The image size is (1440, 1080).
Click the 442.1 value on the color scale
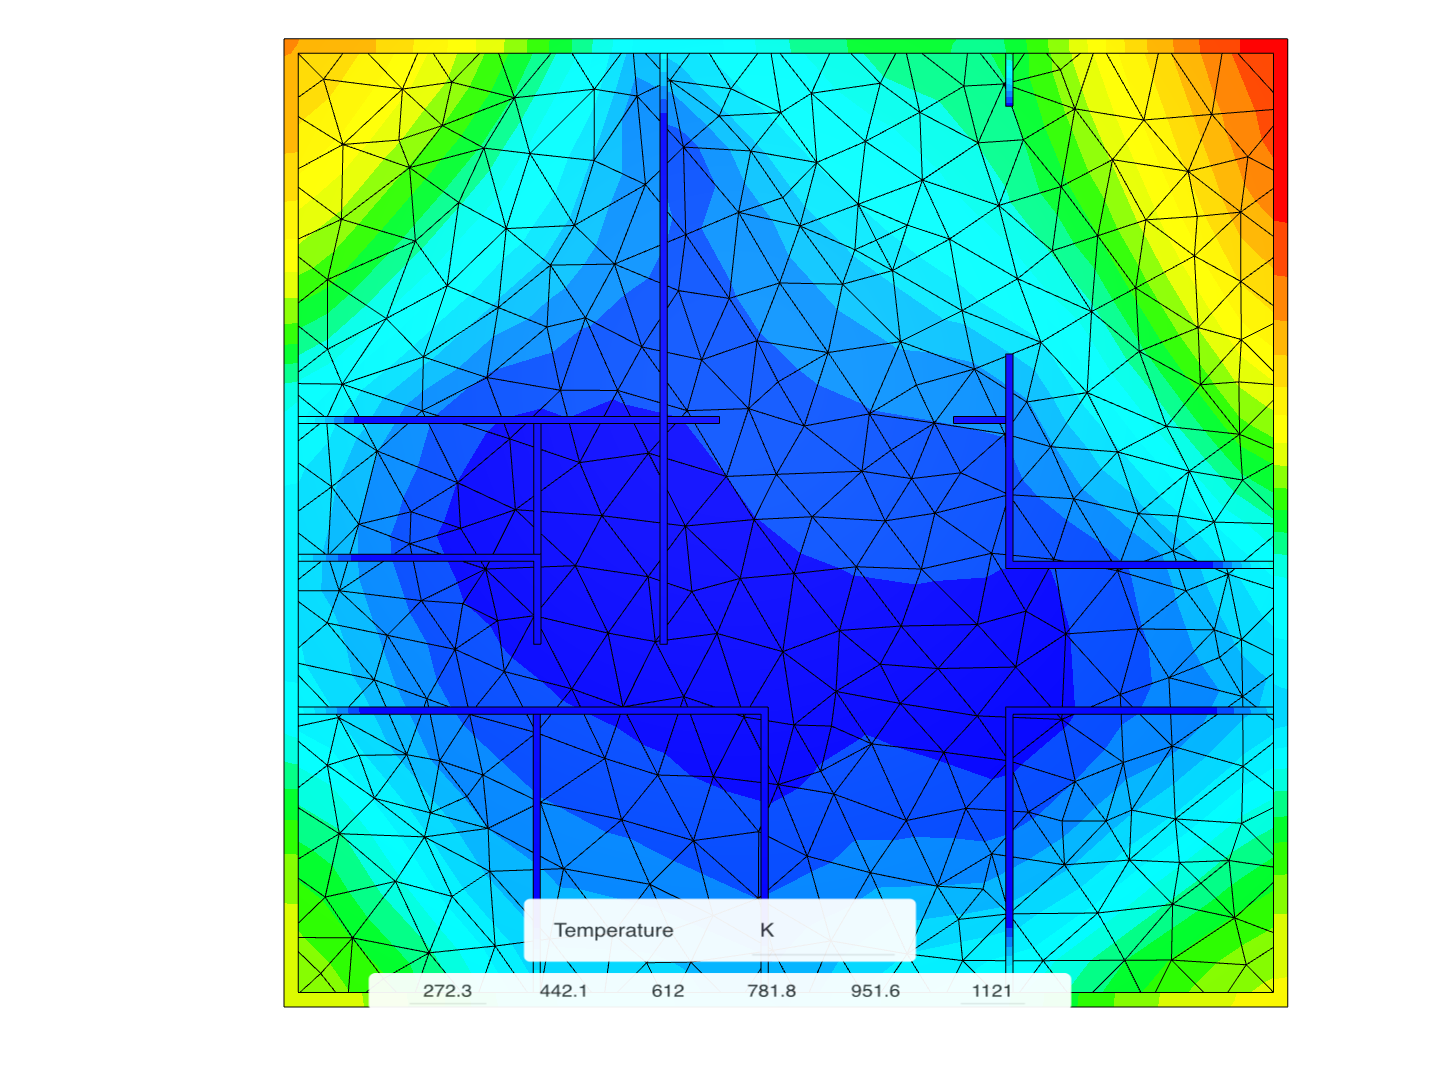tap(563, 991)
